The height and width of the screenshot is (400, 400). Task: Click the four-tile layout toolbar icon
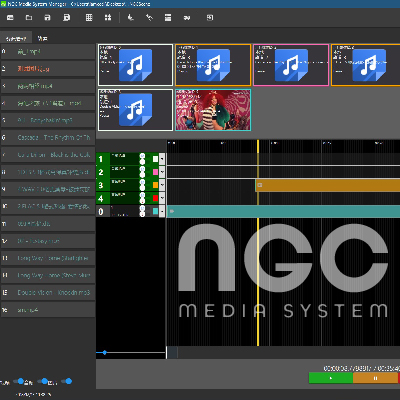tap(108, 18)
